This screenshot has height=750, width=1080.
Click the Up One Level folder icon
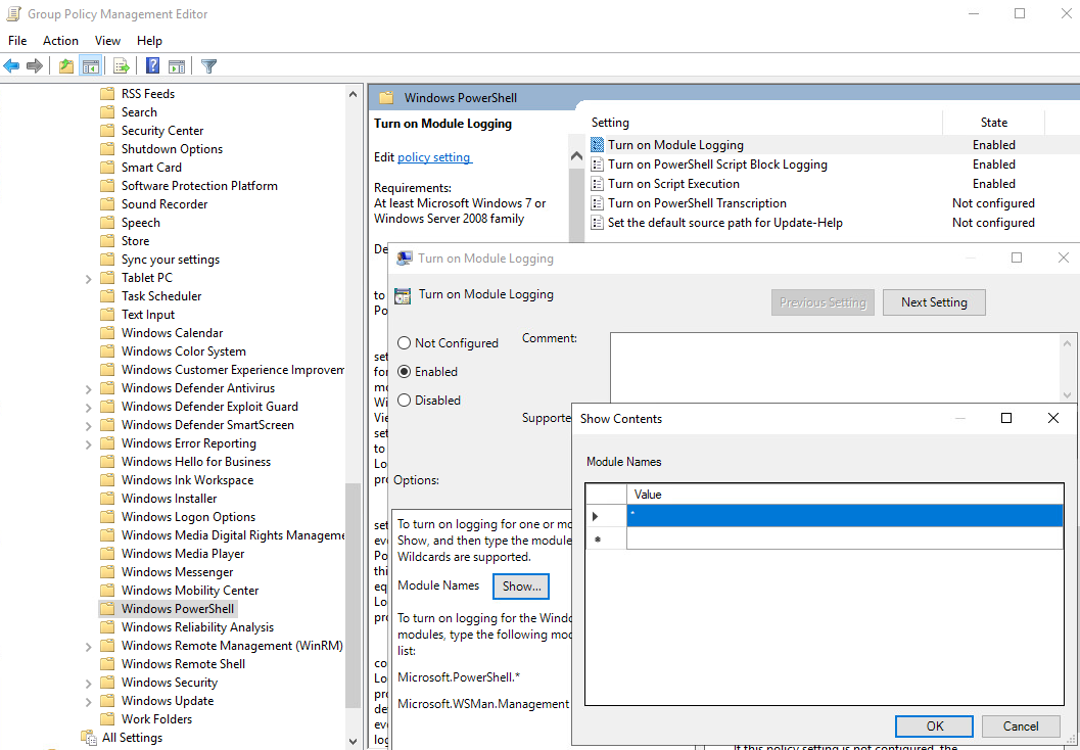pos(66,66)
